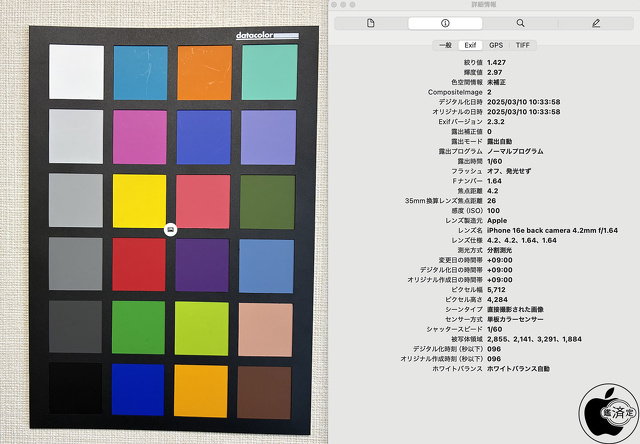Click the orange patch in top row
Screen dimensions: 640x444
tap(204, 72)
